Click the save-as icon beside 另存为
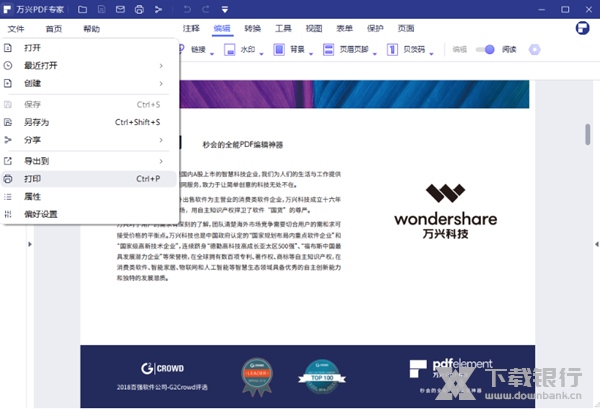This screenshot has height=409, width=600. 8,122
